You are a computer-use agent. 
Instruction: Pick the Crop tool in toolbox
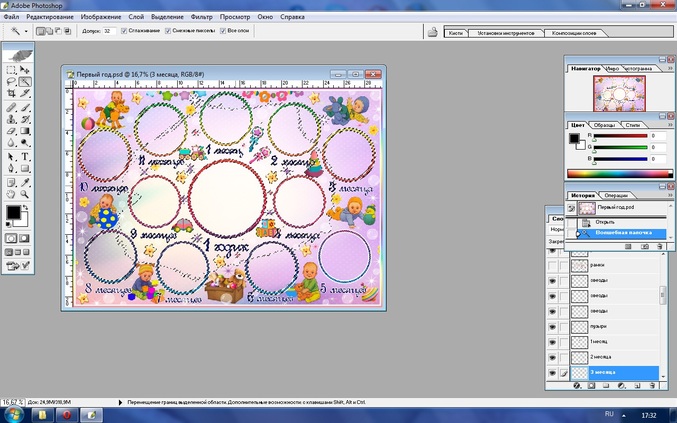[11, 94]
